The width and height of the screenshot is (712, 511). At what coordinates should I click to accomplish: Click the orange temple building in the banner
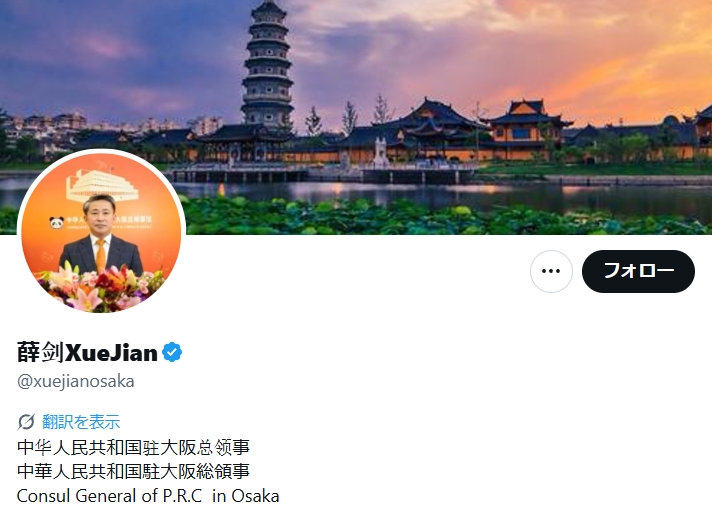point(524,125)
